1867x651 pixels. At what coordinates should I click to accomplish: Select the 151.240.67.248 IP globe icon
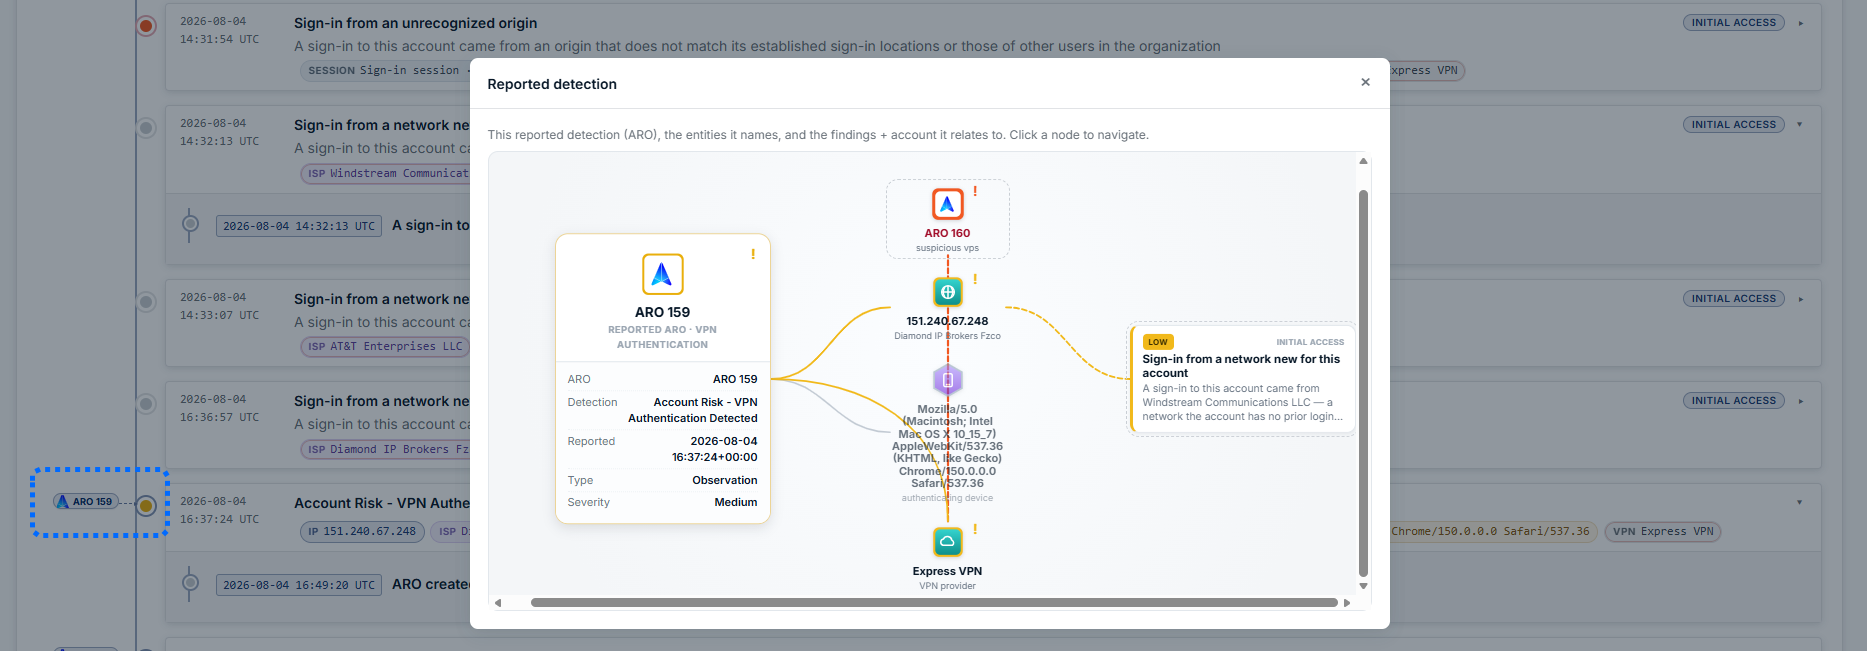947,292
